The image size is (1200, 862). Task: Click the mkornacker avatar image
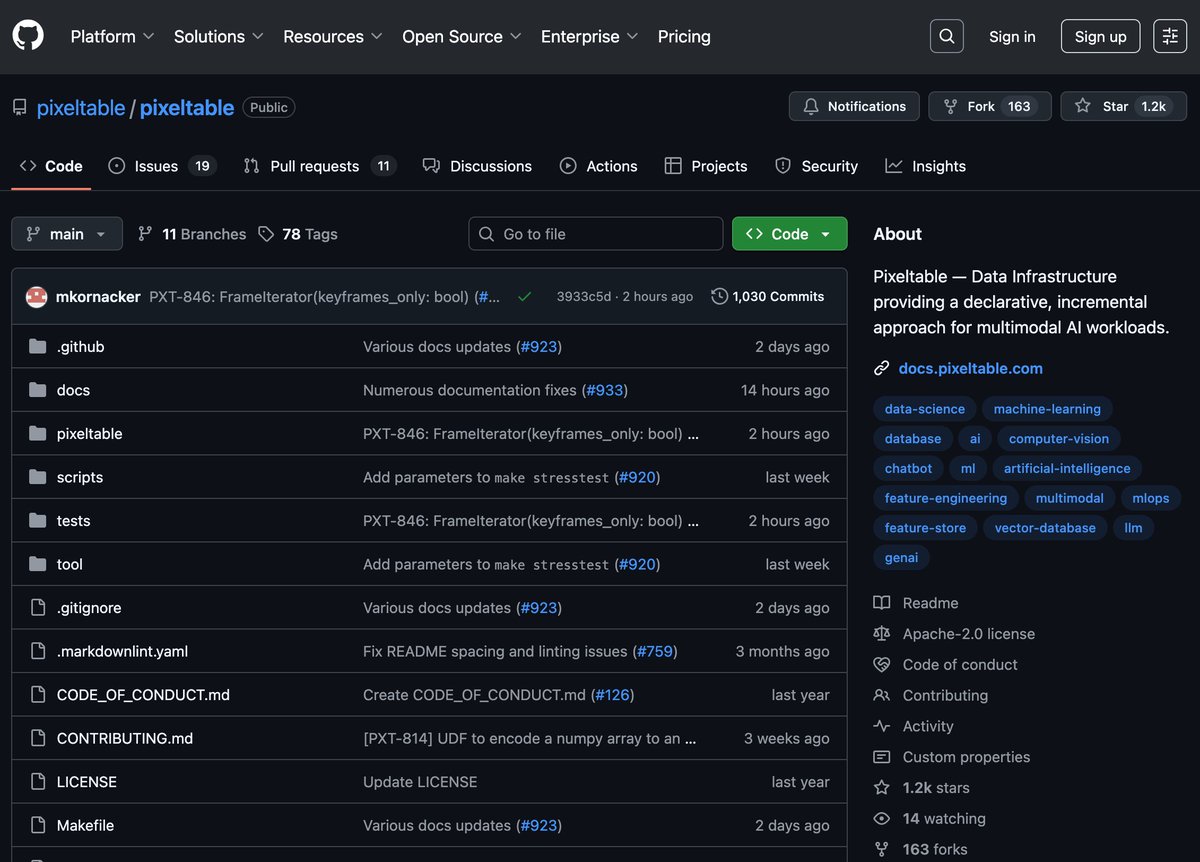pyautogui.click(x=36, y=296)
